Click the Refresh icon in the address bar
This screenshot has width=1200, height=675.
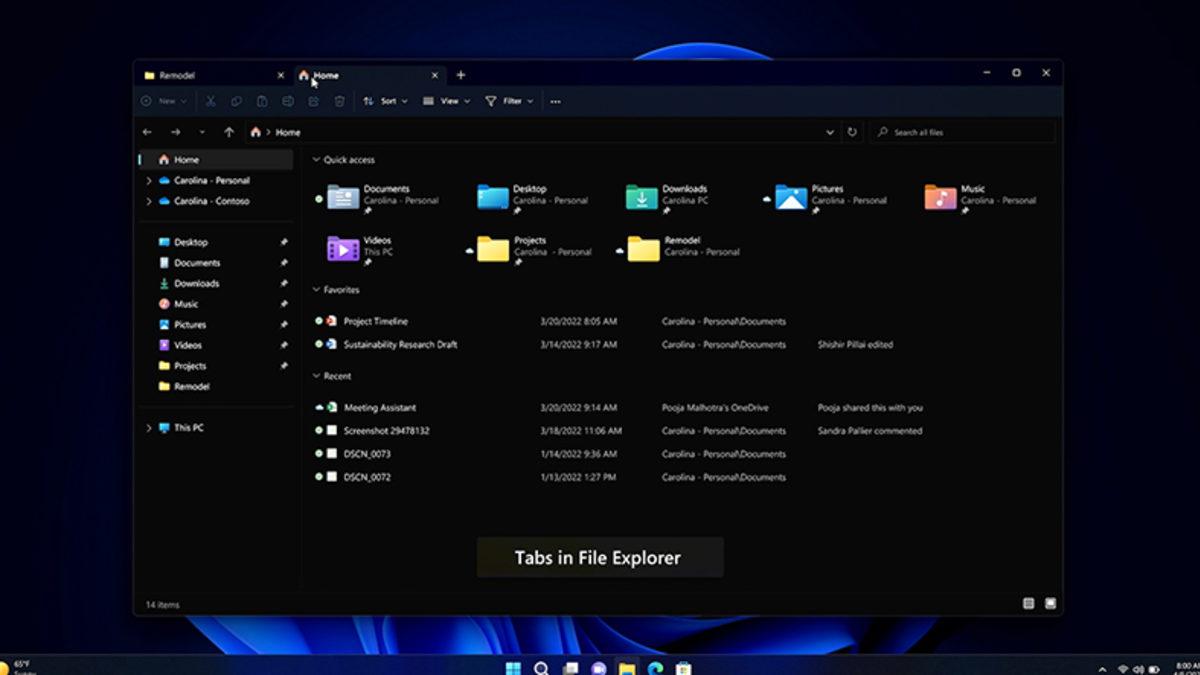click(852, 131)
